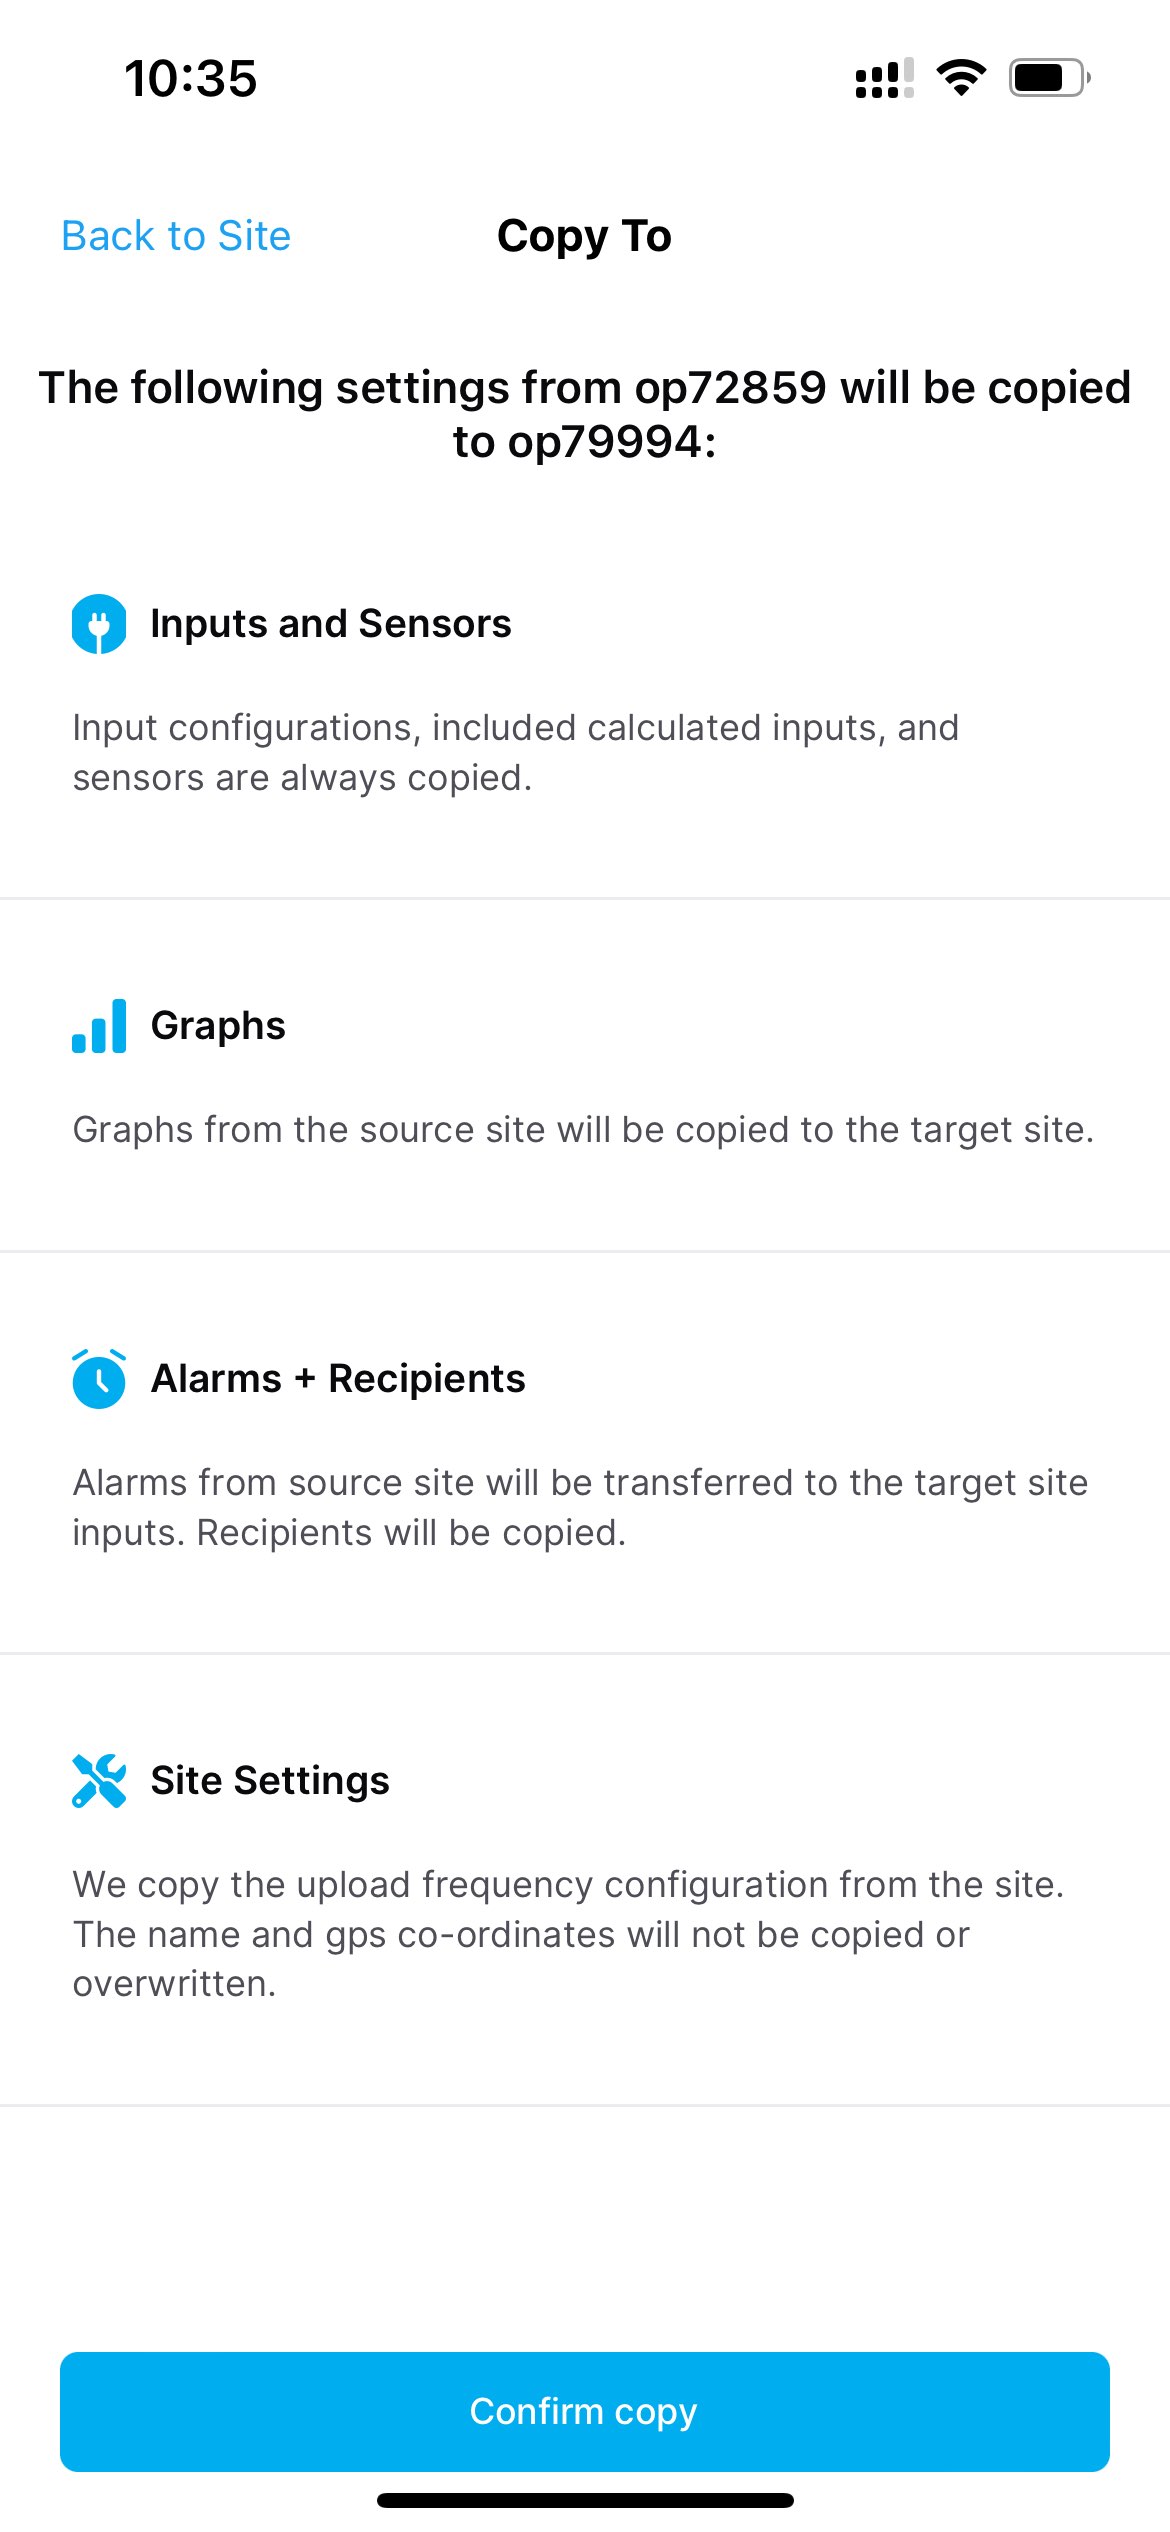Tap the plug icon for Inputs and Sensors
Image resolution: width=1170 pixels, height=2532 pixels.
(x=99, y=624)
